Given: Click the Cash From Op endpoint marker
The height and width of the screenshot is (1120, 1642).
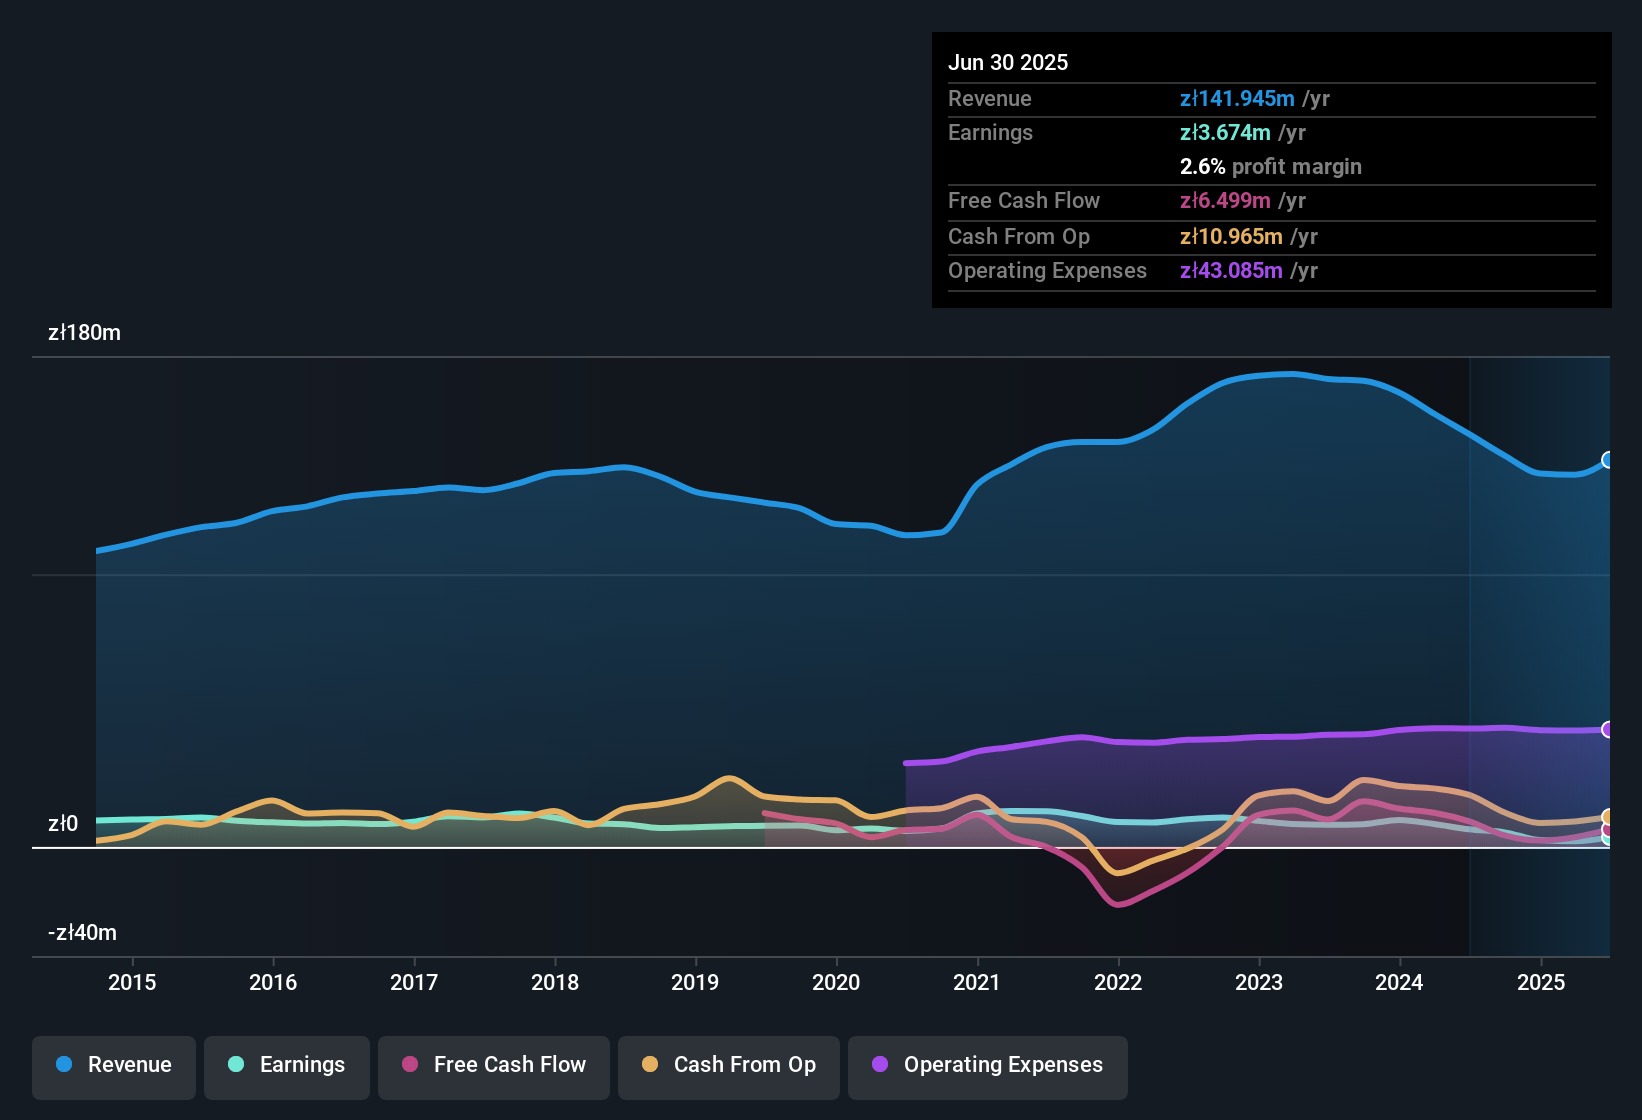Looking at the screenshot, I should pyautogui.click(x=1607, y=817).
